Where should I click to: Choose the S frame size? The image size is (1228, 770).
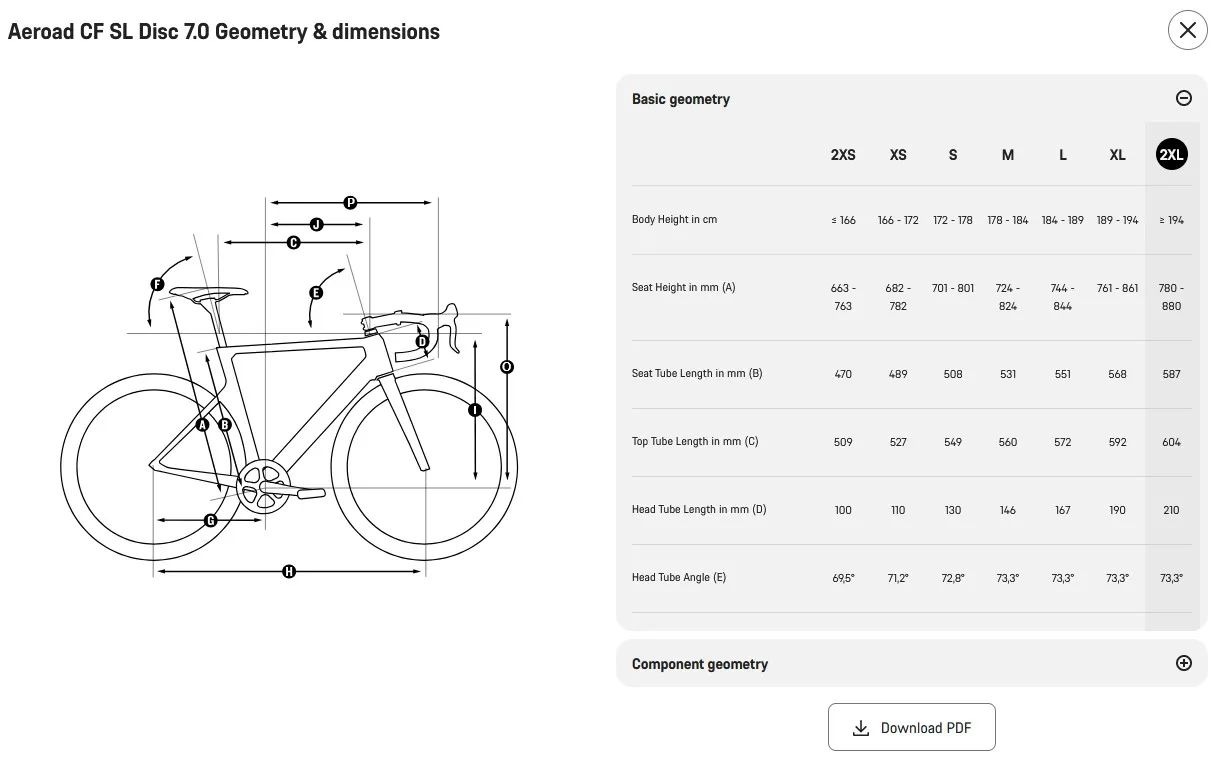(x=952, y=155)
